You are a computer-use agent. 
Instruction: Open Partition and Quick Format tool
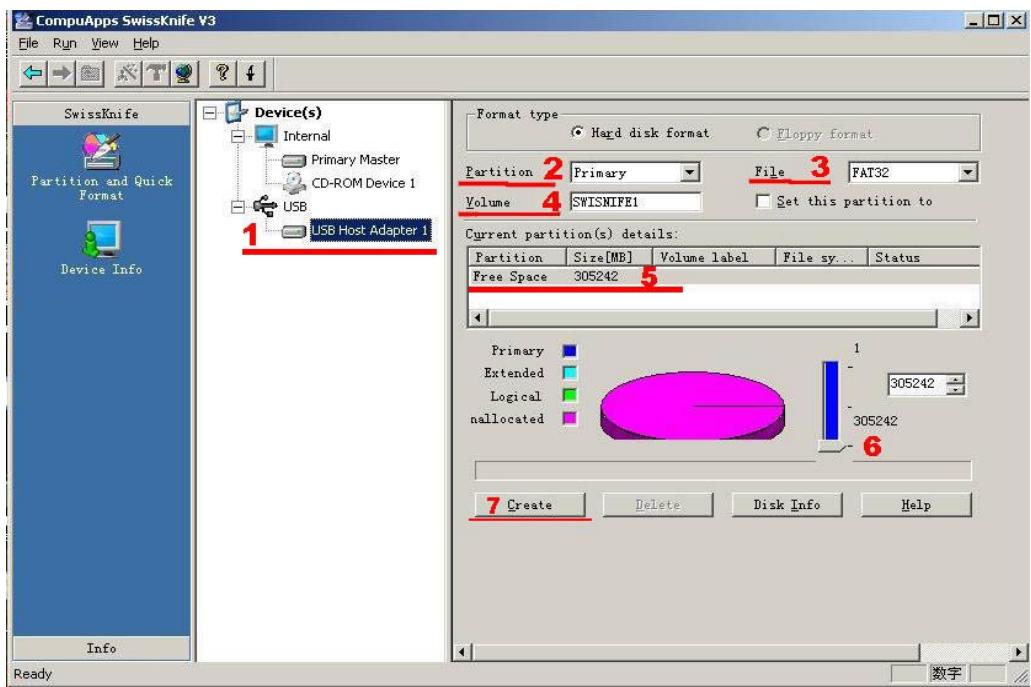click(x=101, y=167)
